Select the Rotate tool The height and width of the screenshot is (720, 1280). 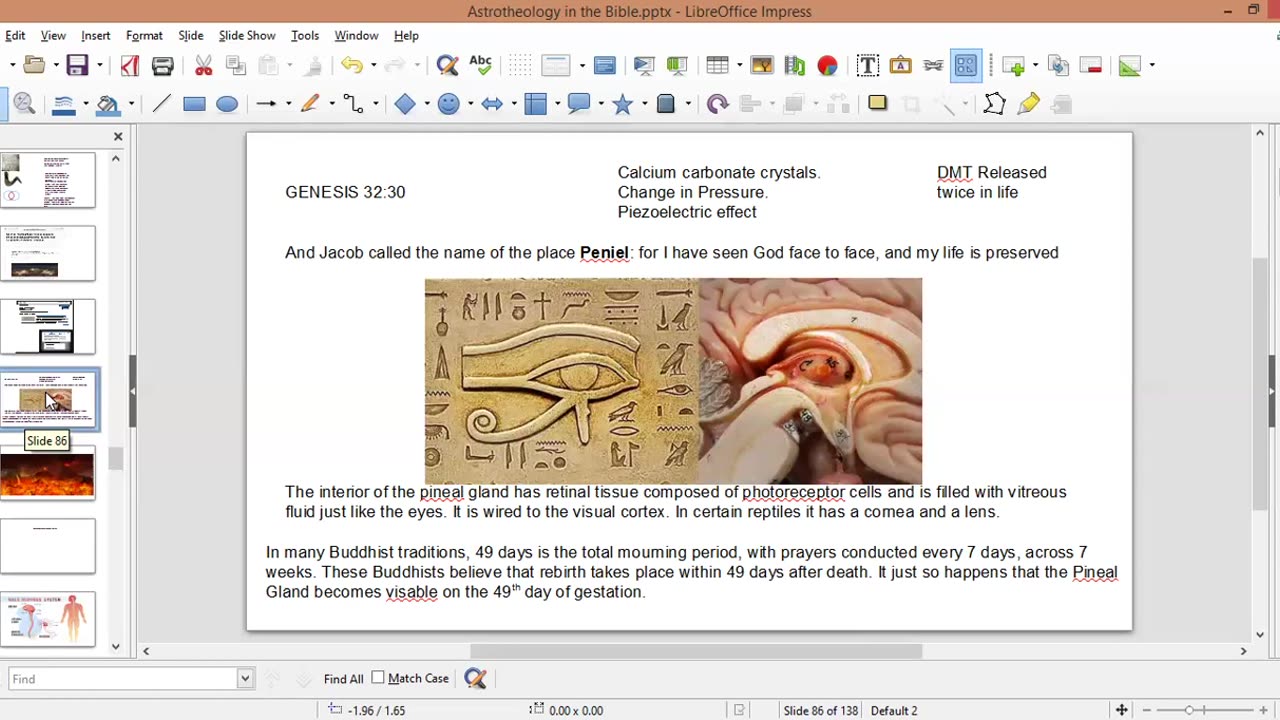(x=717, y=104)
